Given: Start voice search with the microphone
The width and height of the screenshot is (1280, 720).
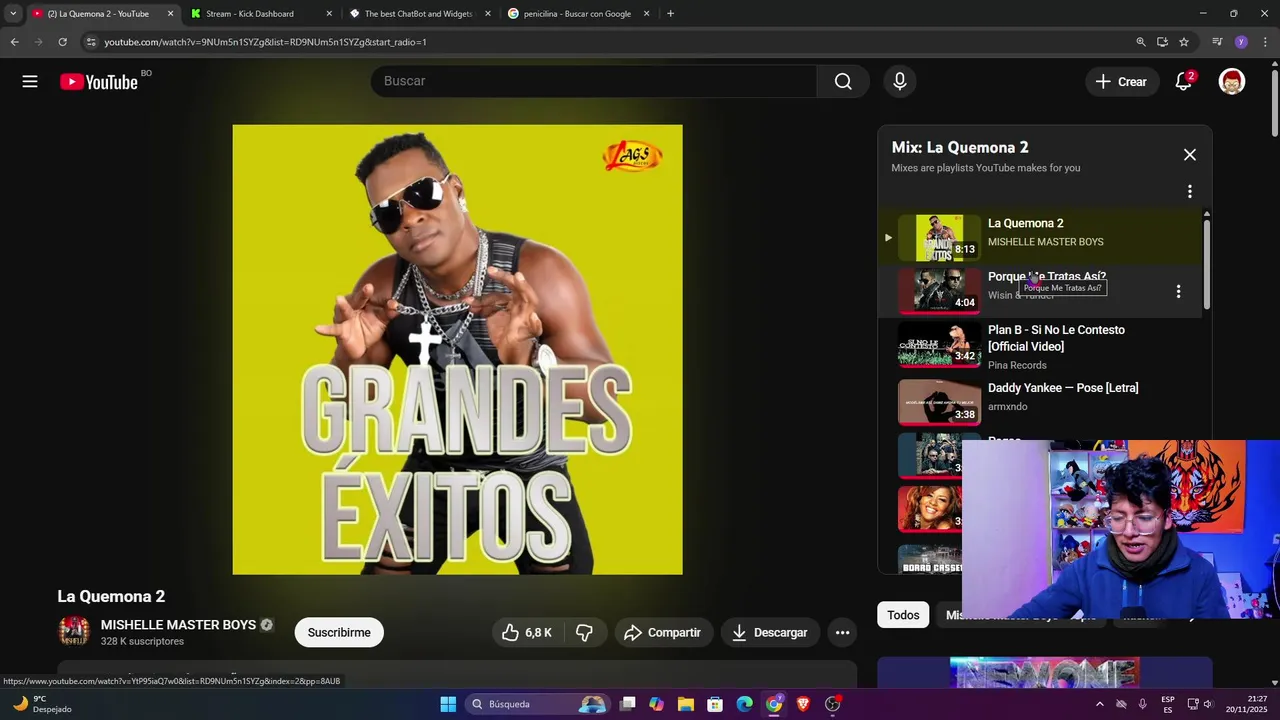Looking at the screenshot, I should (x=900, y=81).
